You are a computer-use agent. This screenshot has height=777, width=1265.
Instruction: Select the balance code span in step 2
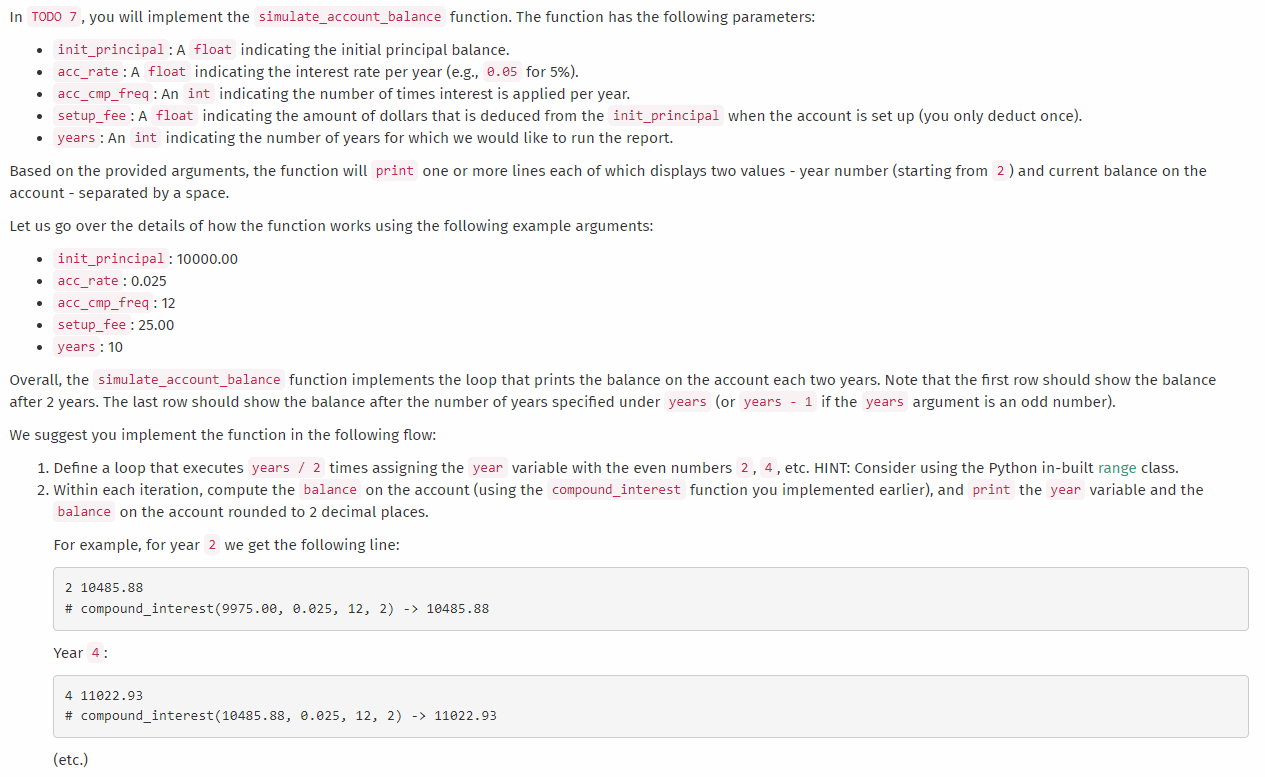[330, 489]
